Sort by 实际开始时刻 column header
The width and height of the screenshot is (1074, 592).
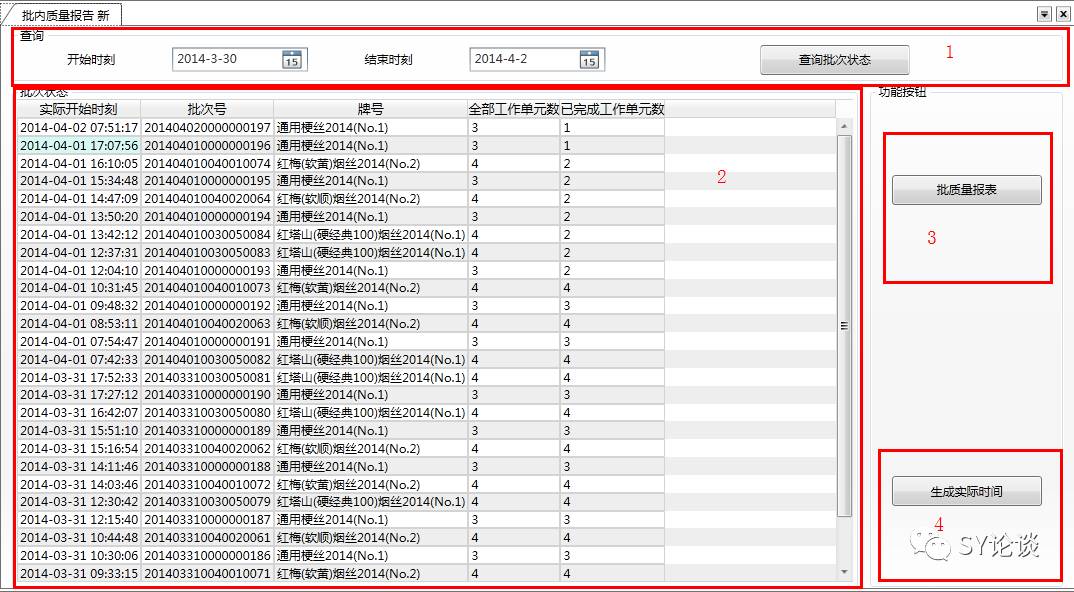78,109
